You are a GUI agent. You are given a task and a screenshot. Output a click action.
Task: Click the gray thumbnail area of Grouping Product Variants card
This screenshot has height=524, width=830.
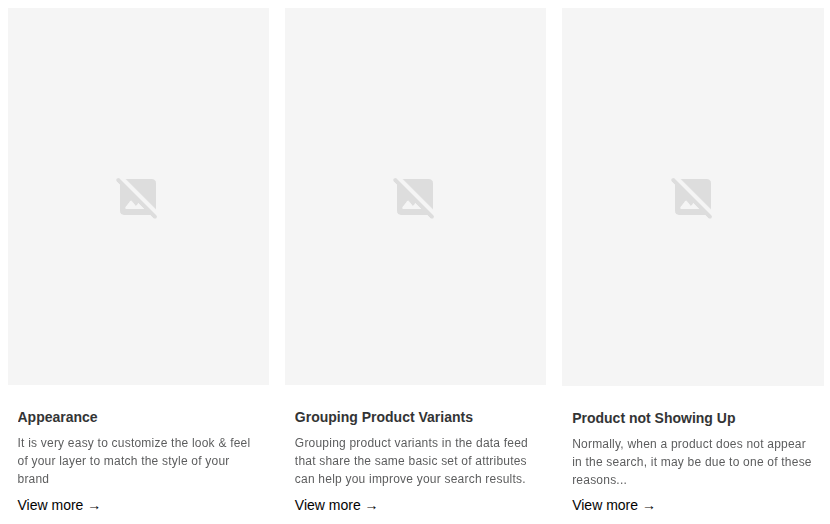pyautogui.click(x=416, y=196)
